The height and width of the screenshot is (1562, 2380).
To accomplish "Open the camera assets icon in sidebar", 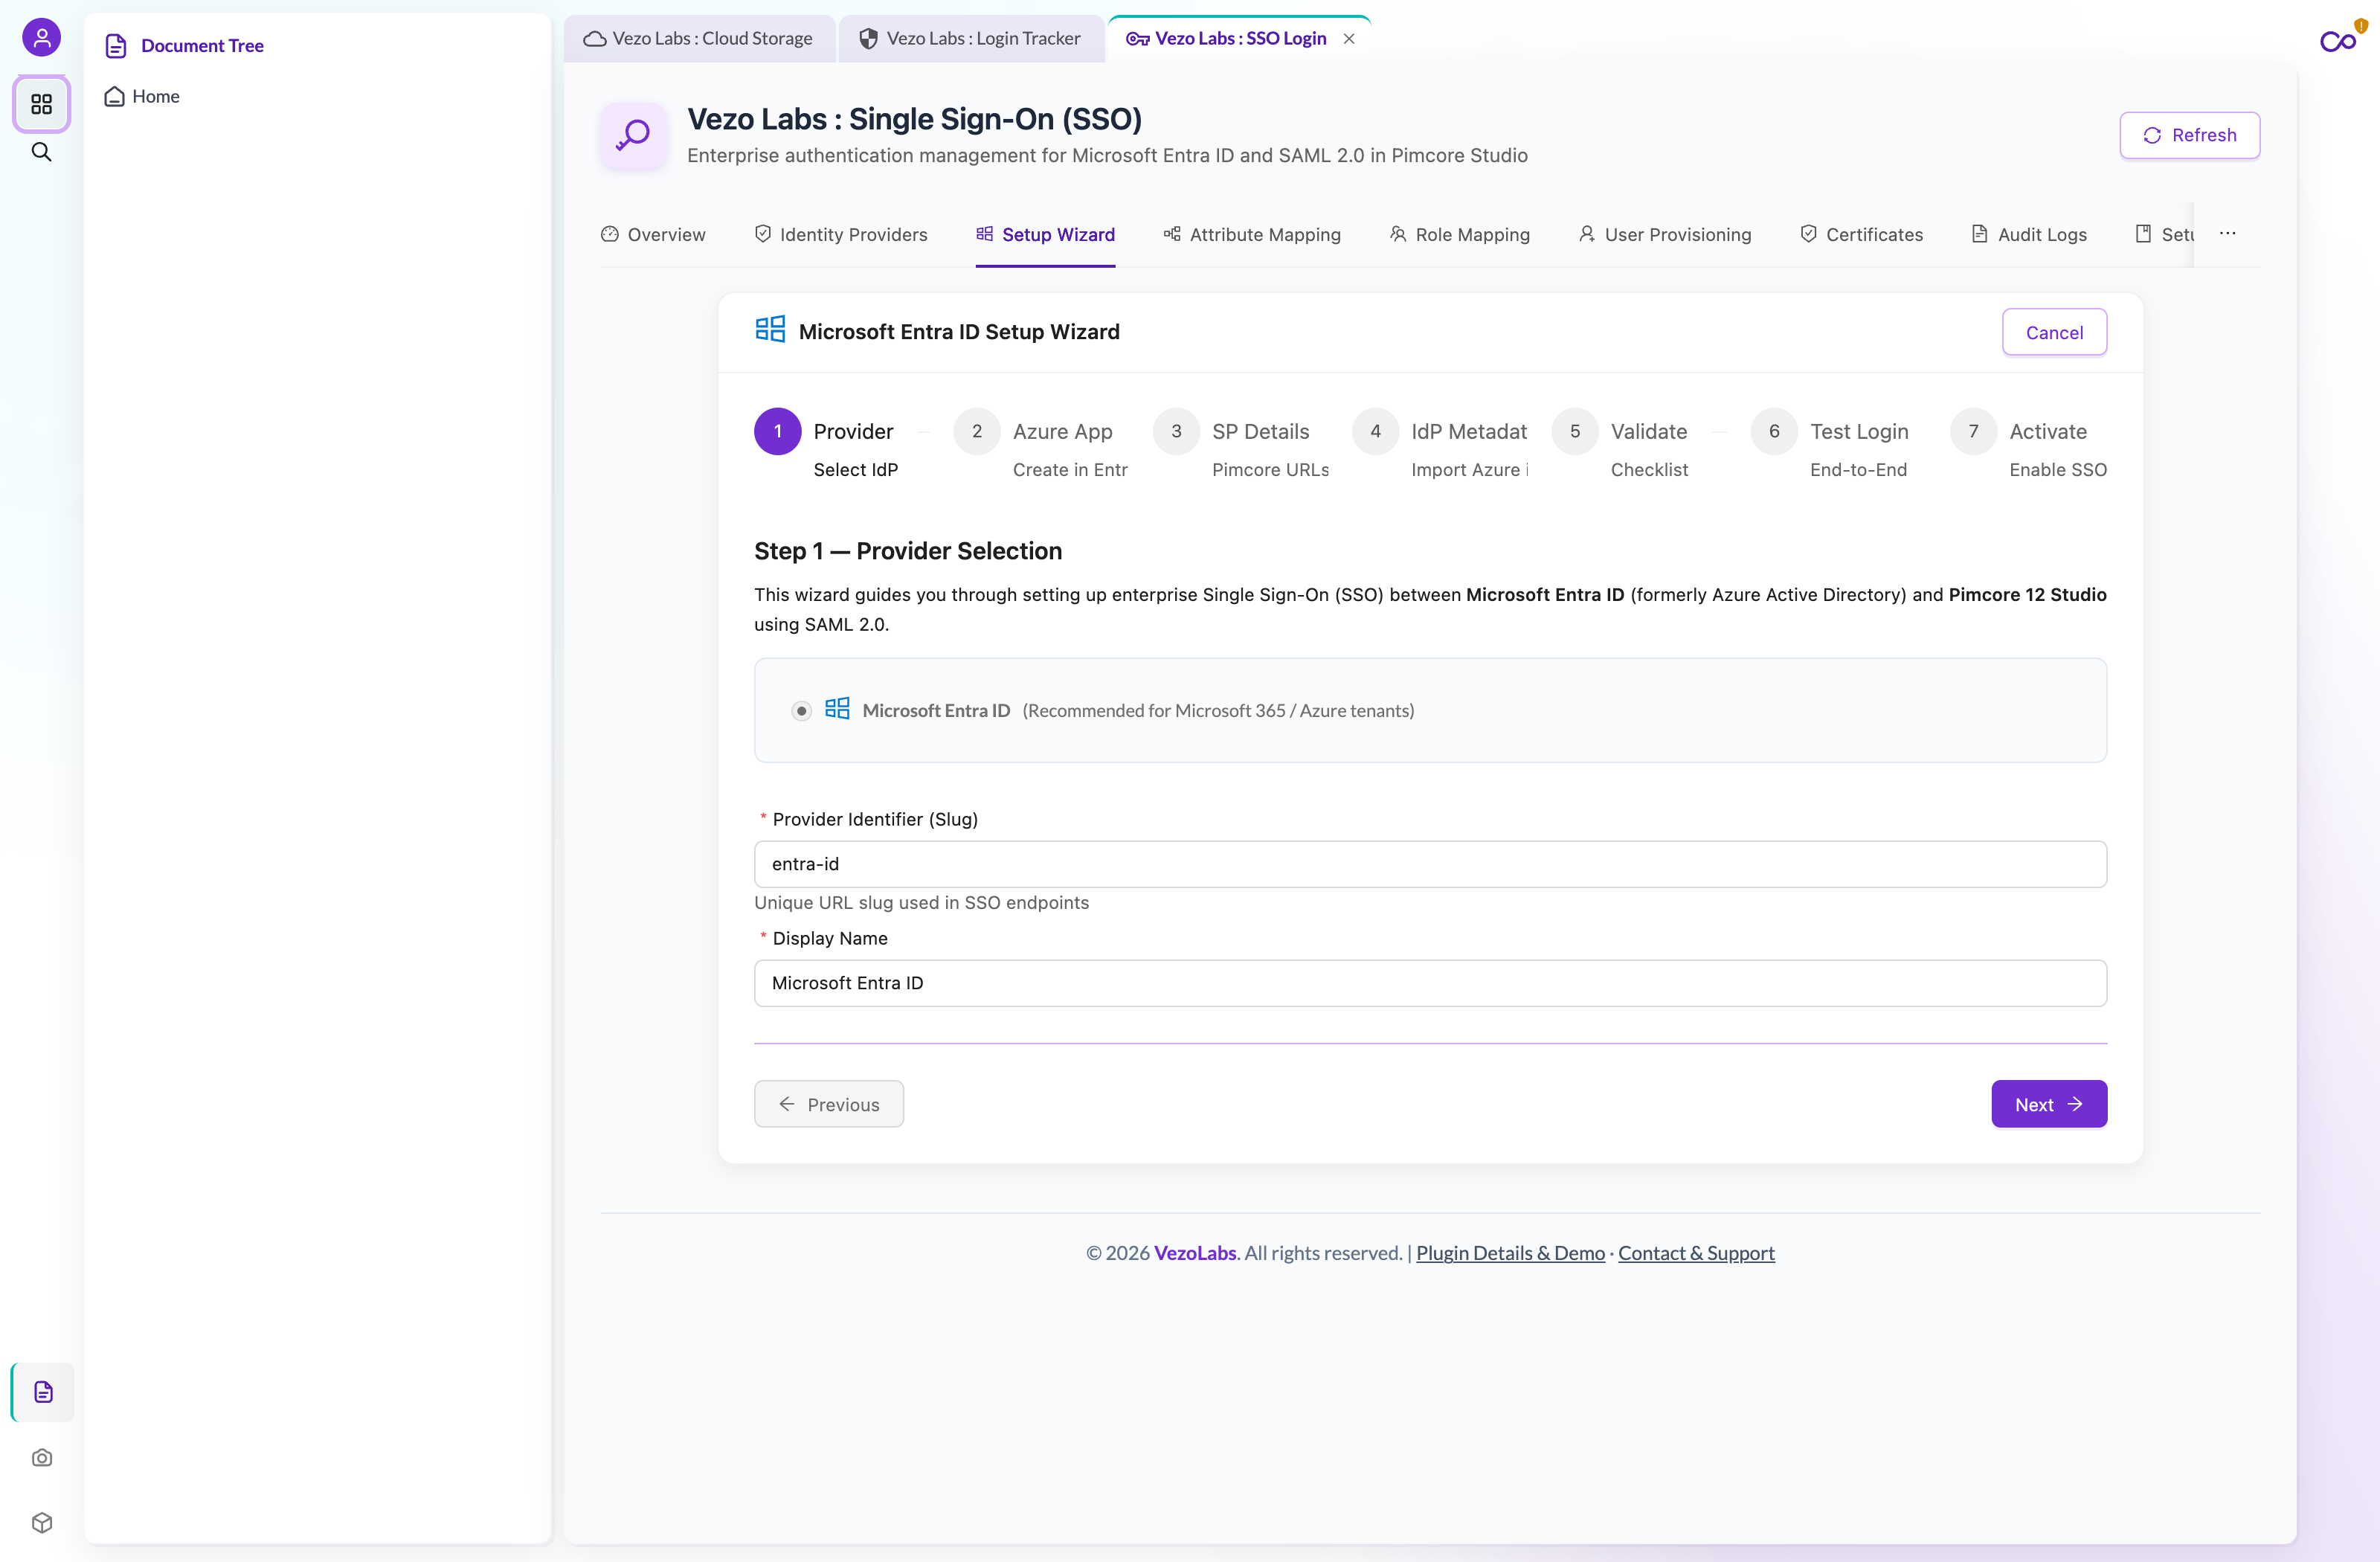I will pos(42,1457).
